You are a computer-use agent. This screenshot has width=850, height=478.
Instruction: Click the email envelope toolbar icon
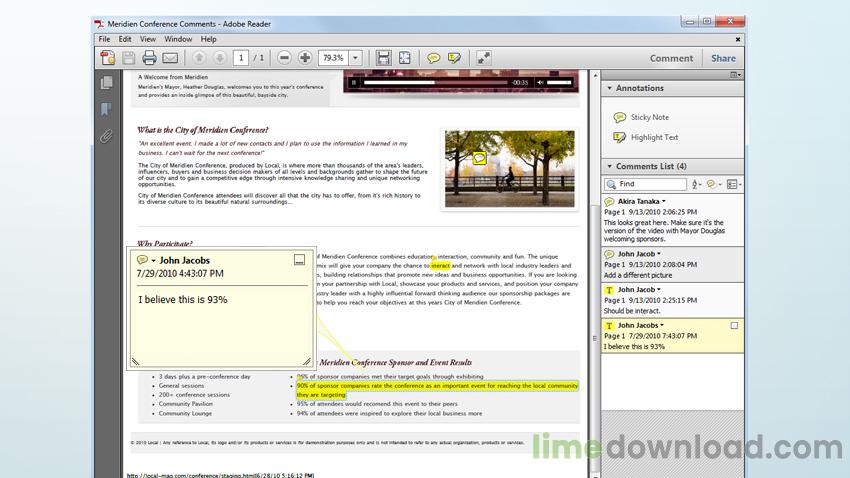170,58
